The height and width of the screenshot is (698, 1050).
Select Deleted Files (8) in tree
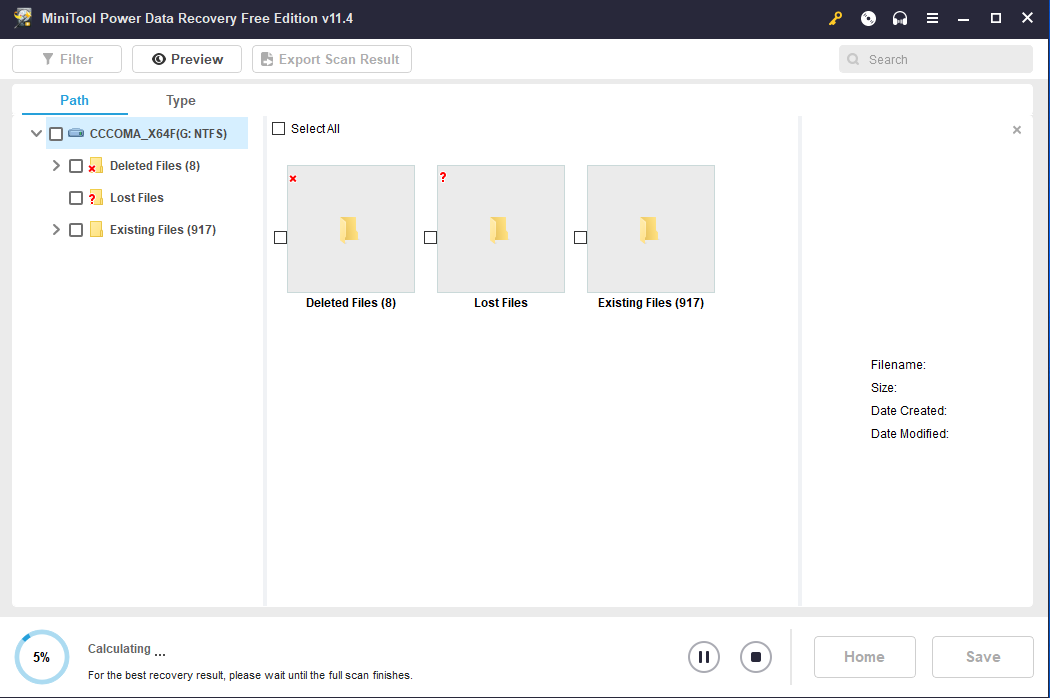pyautogui.click(x=155, y=165)
